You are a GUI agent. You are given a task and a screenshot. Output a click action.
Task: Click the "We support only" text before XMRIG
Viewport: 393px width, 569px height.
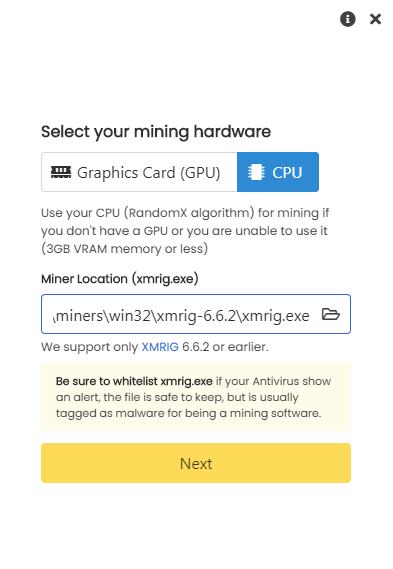(x=90, y=347)
